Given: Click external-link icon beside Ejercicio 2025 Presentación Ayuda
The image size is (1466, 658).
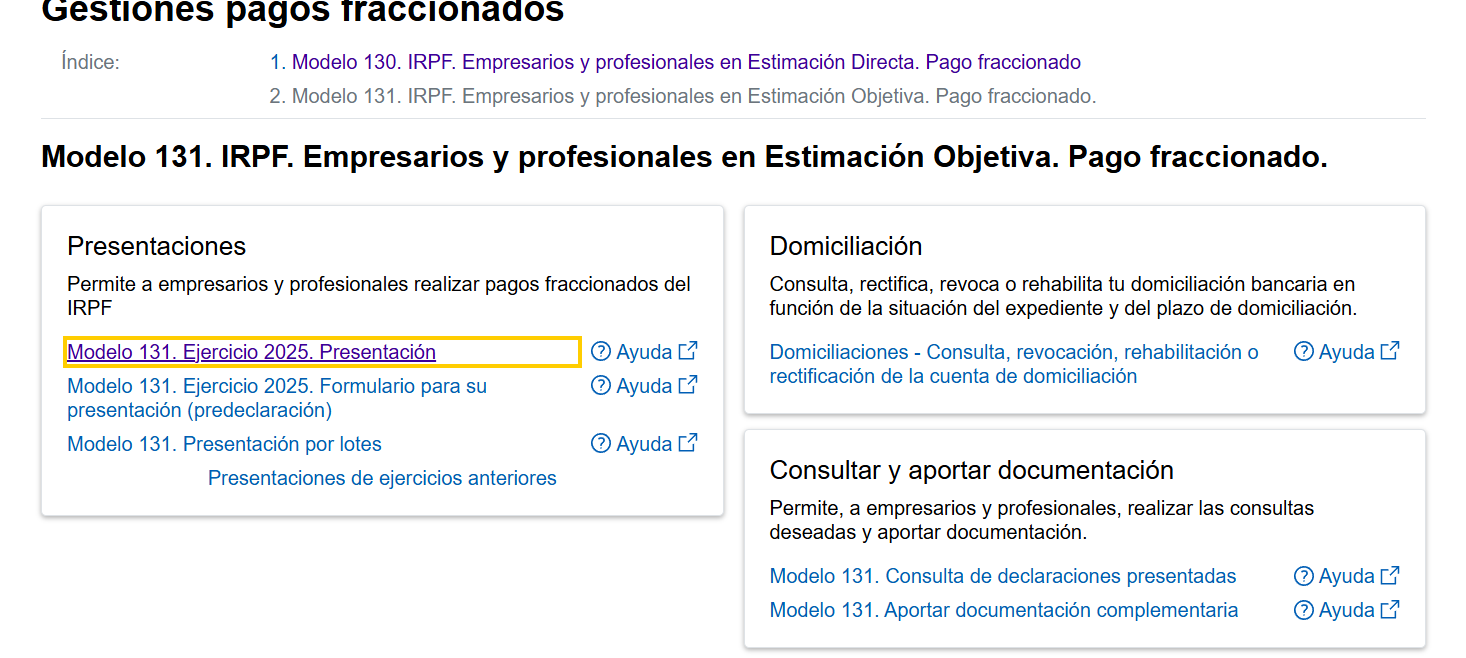Looking at the screenshot, I should tap(688, 351).
